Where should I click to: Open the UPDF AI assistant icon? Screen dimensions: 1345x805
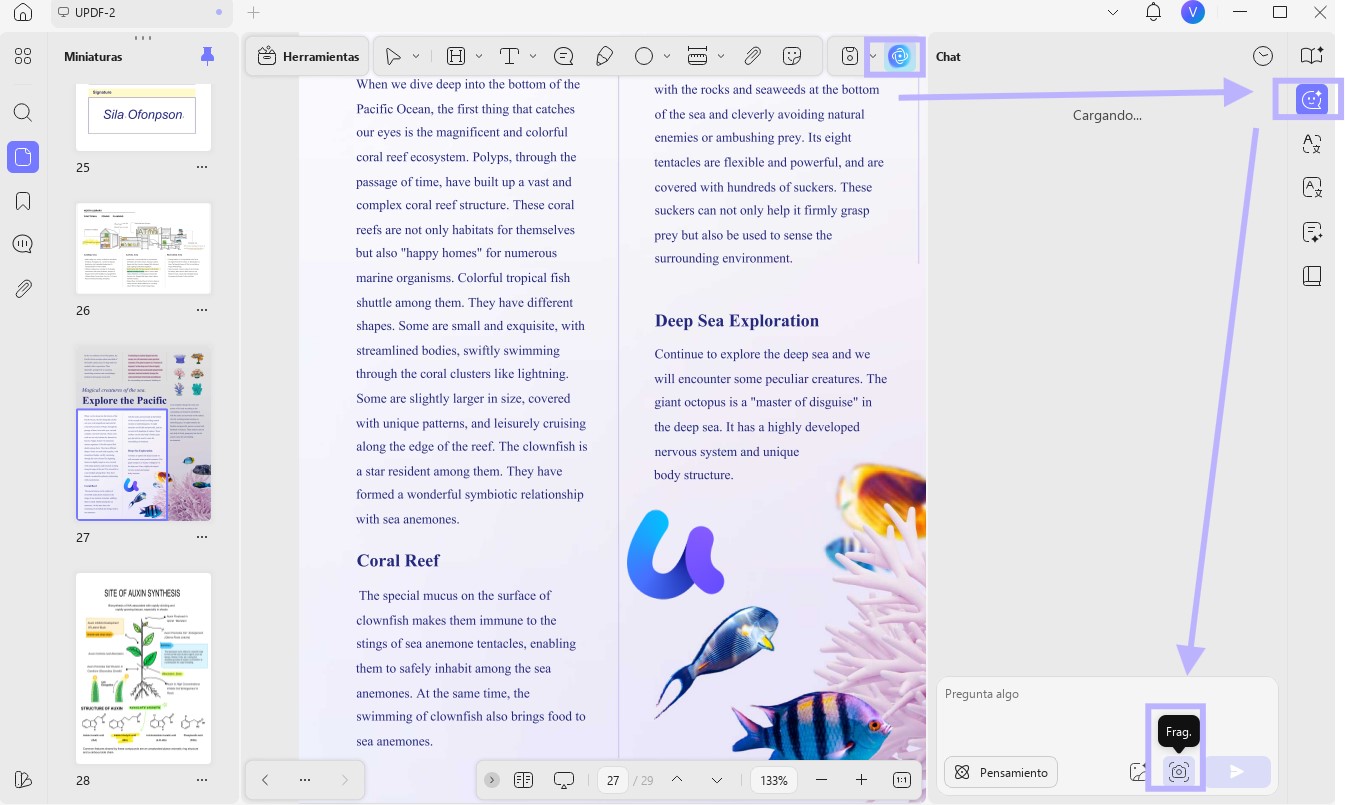click(899, 56)
